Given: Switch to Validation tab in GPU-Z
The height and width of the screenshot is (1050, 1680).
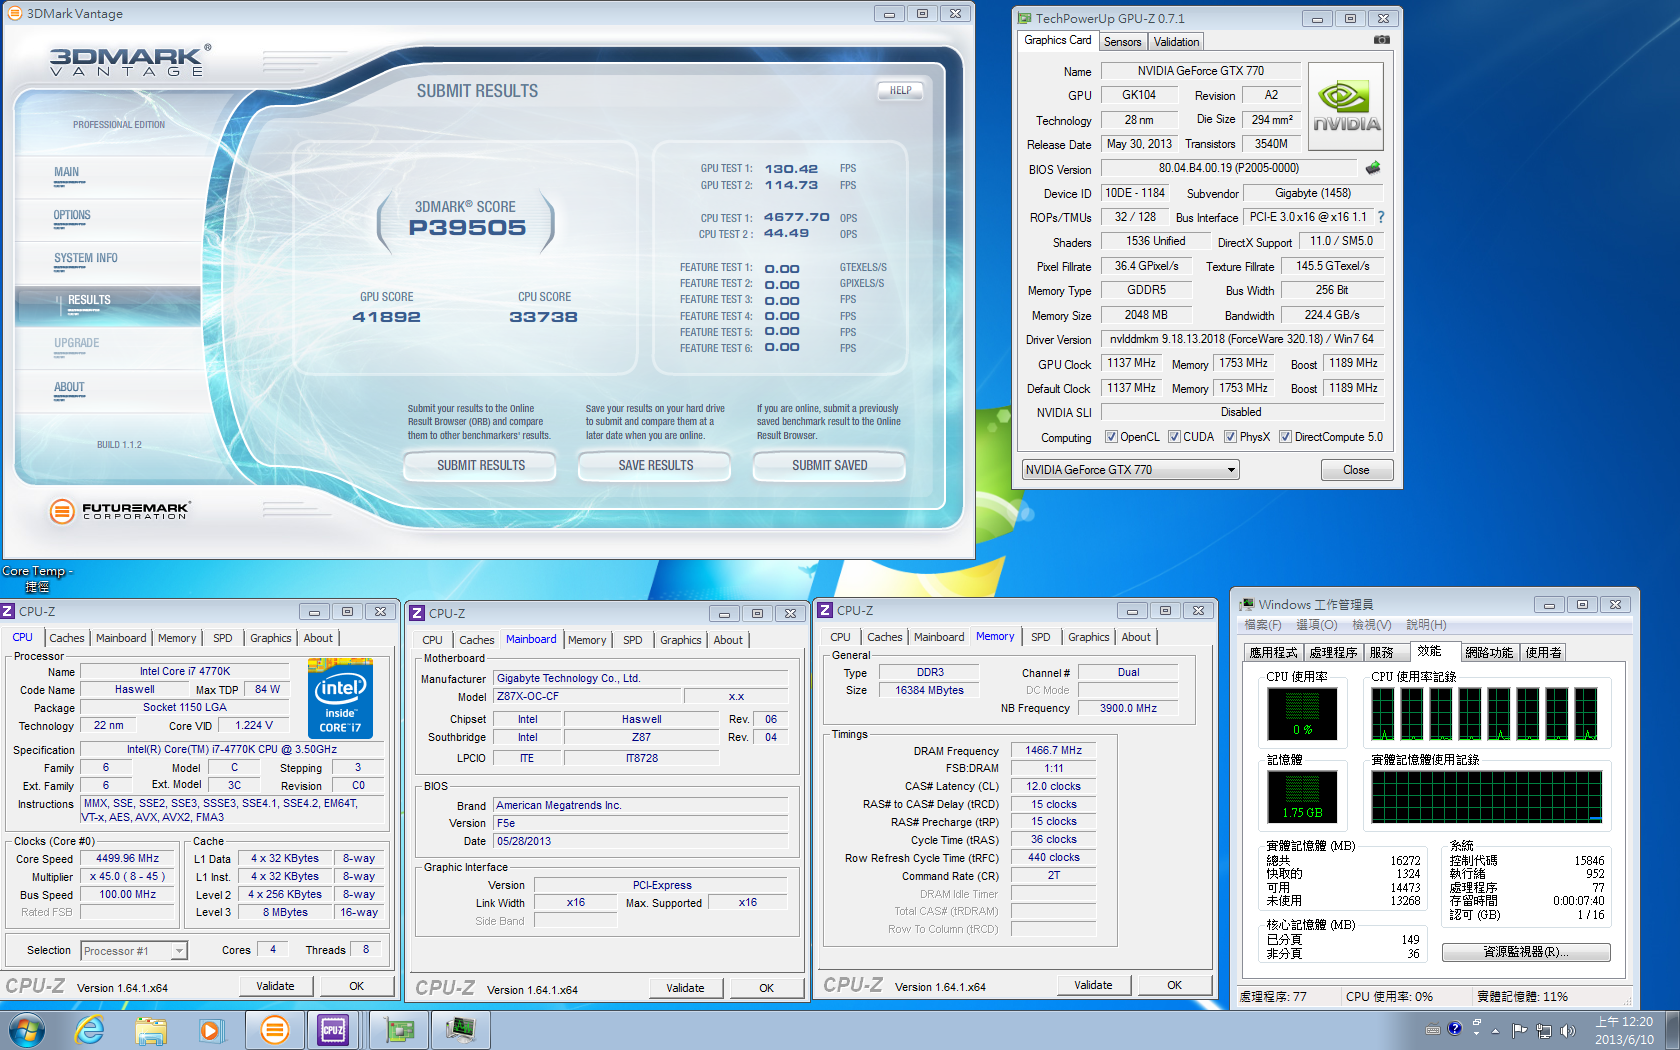Looking at the screenshot, I should point(1176,42).
